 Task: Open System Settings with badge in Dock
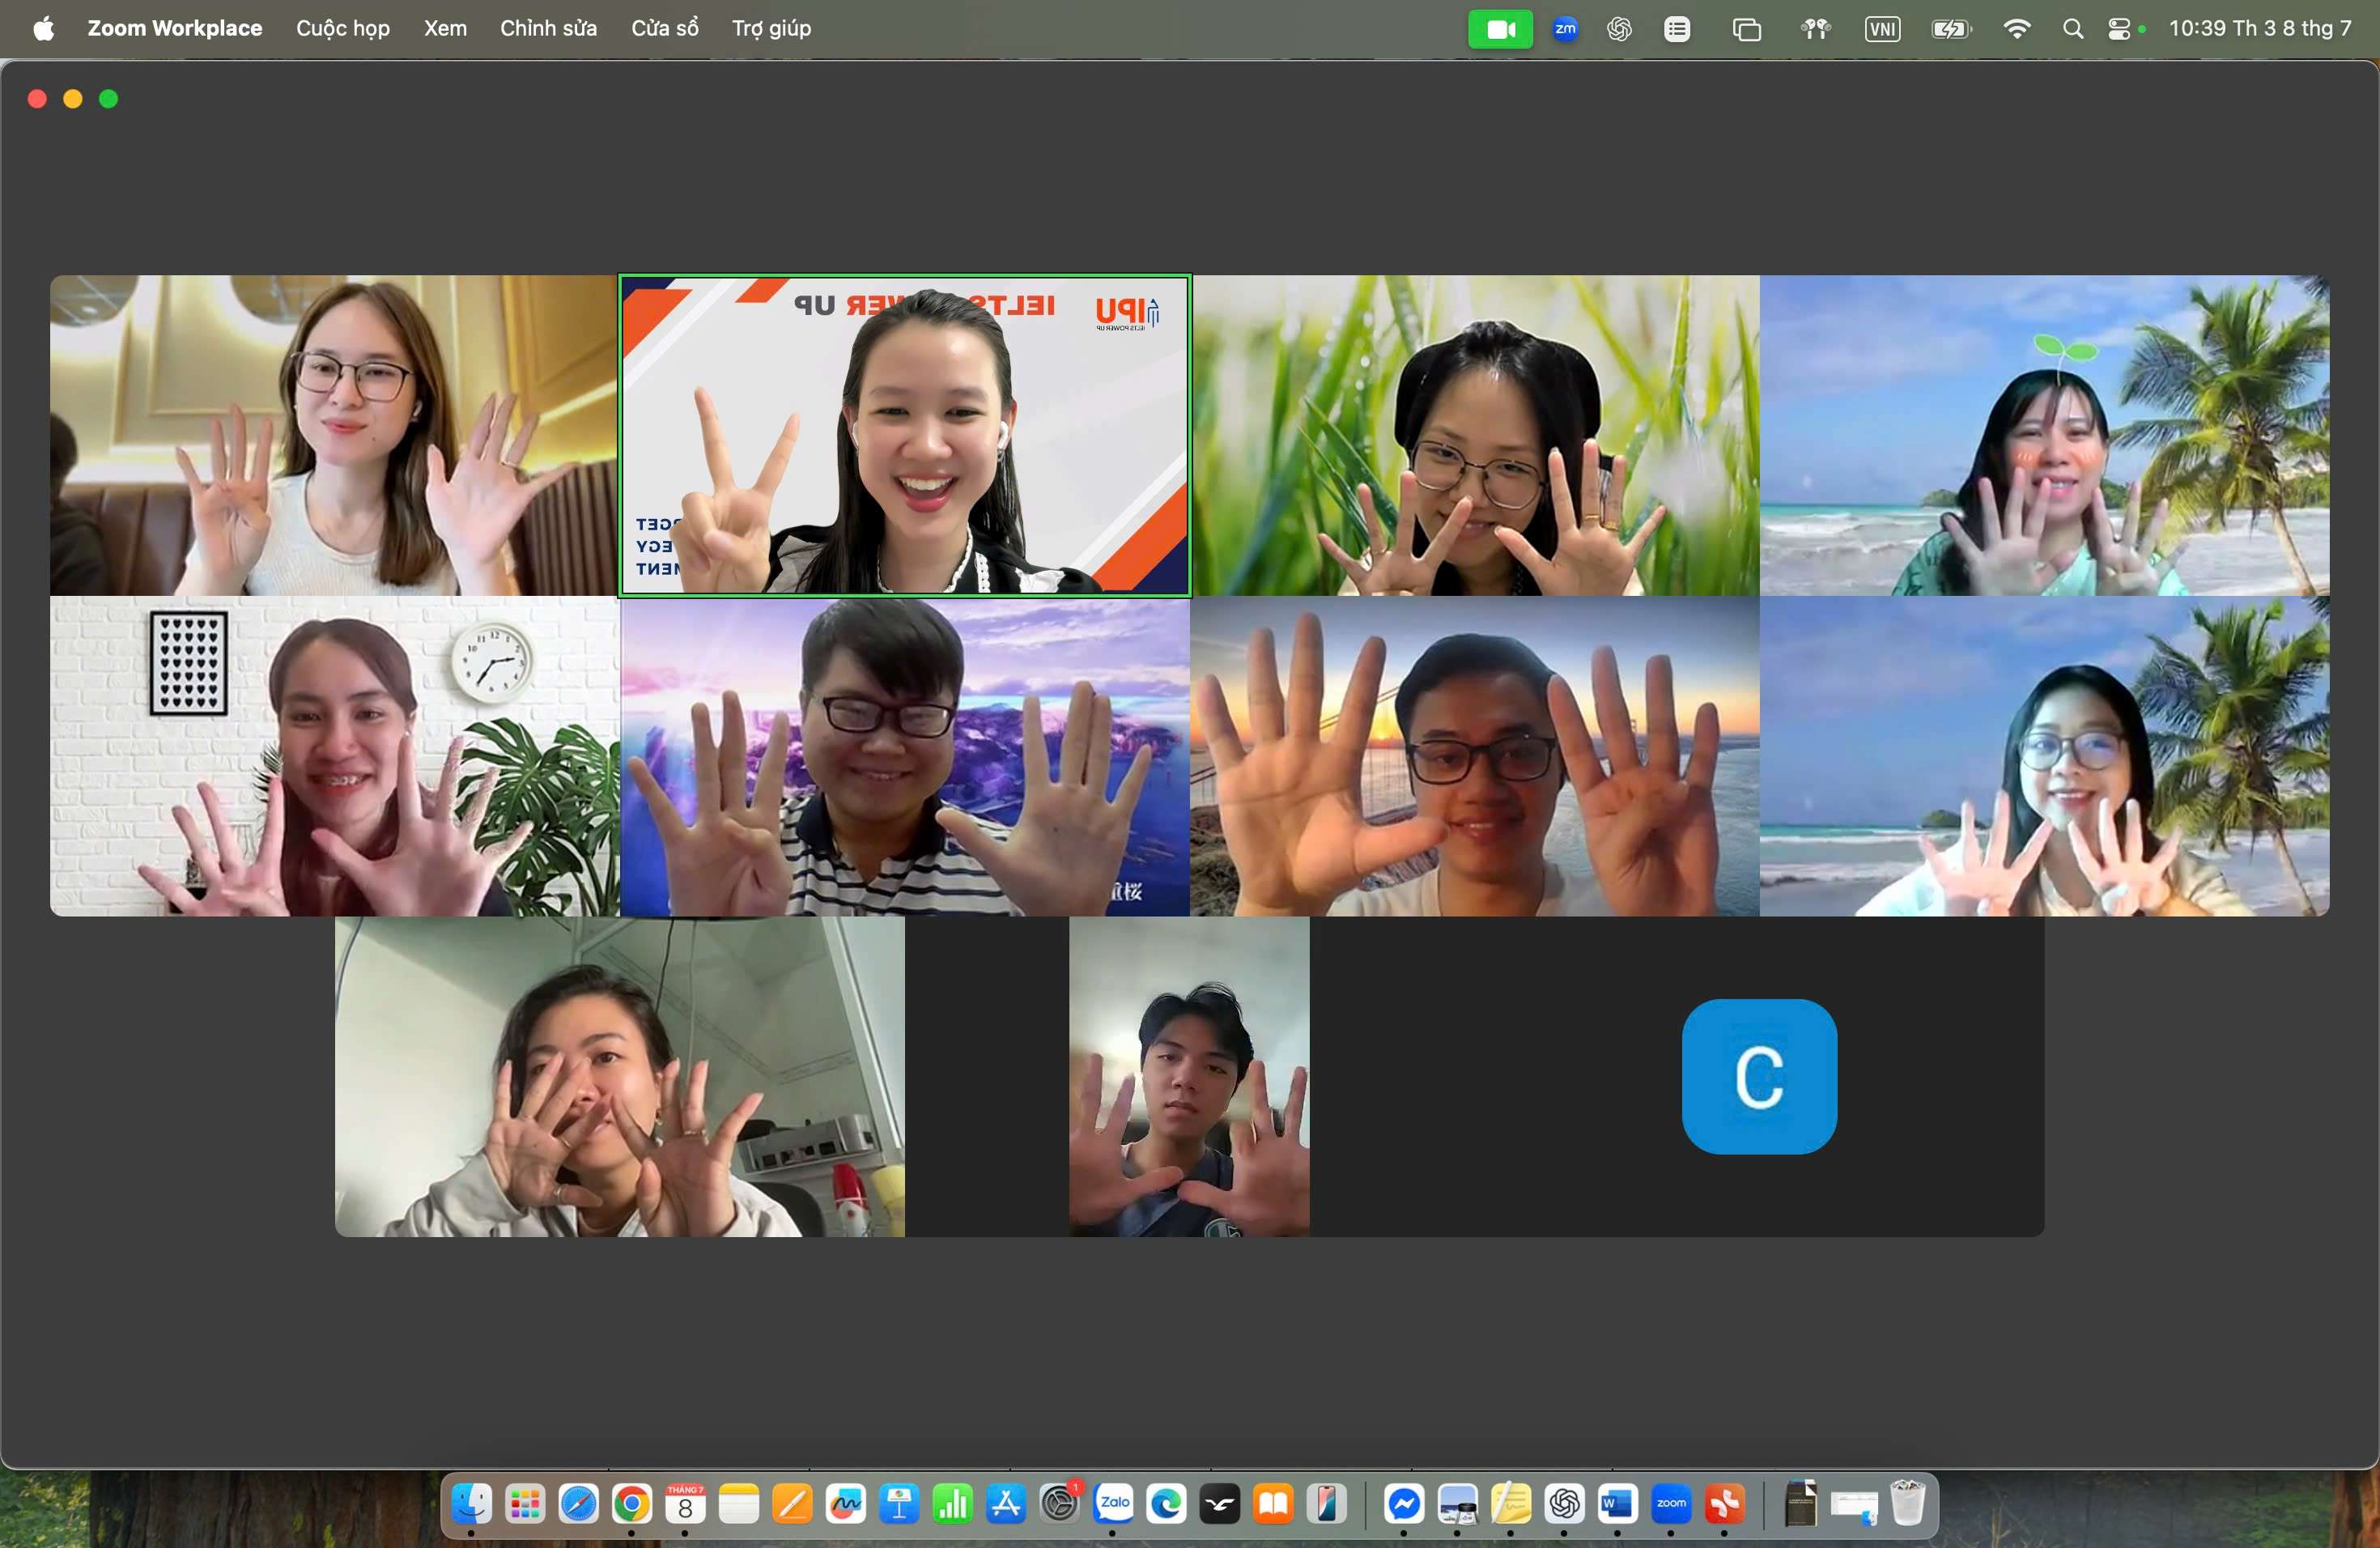click(x=1059, y=1504)
